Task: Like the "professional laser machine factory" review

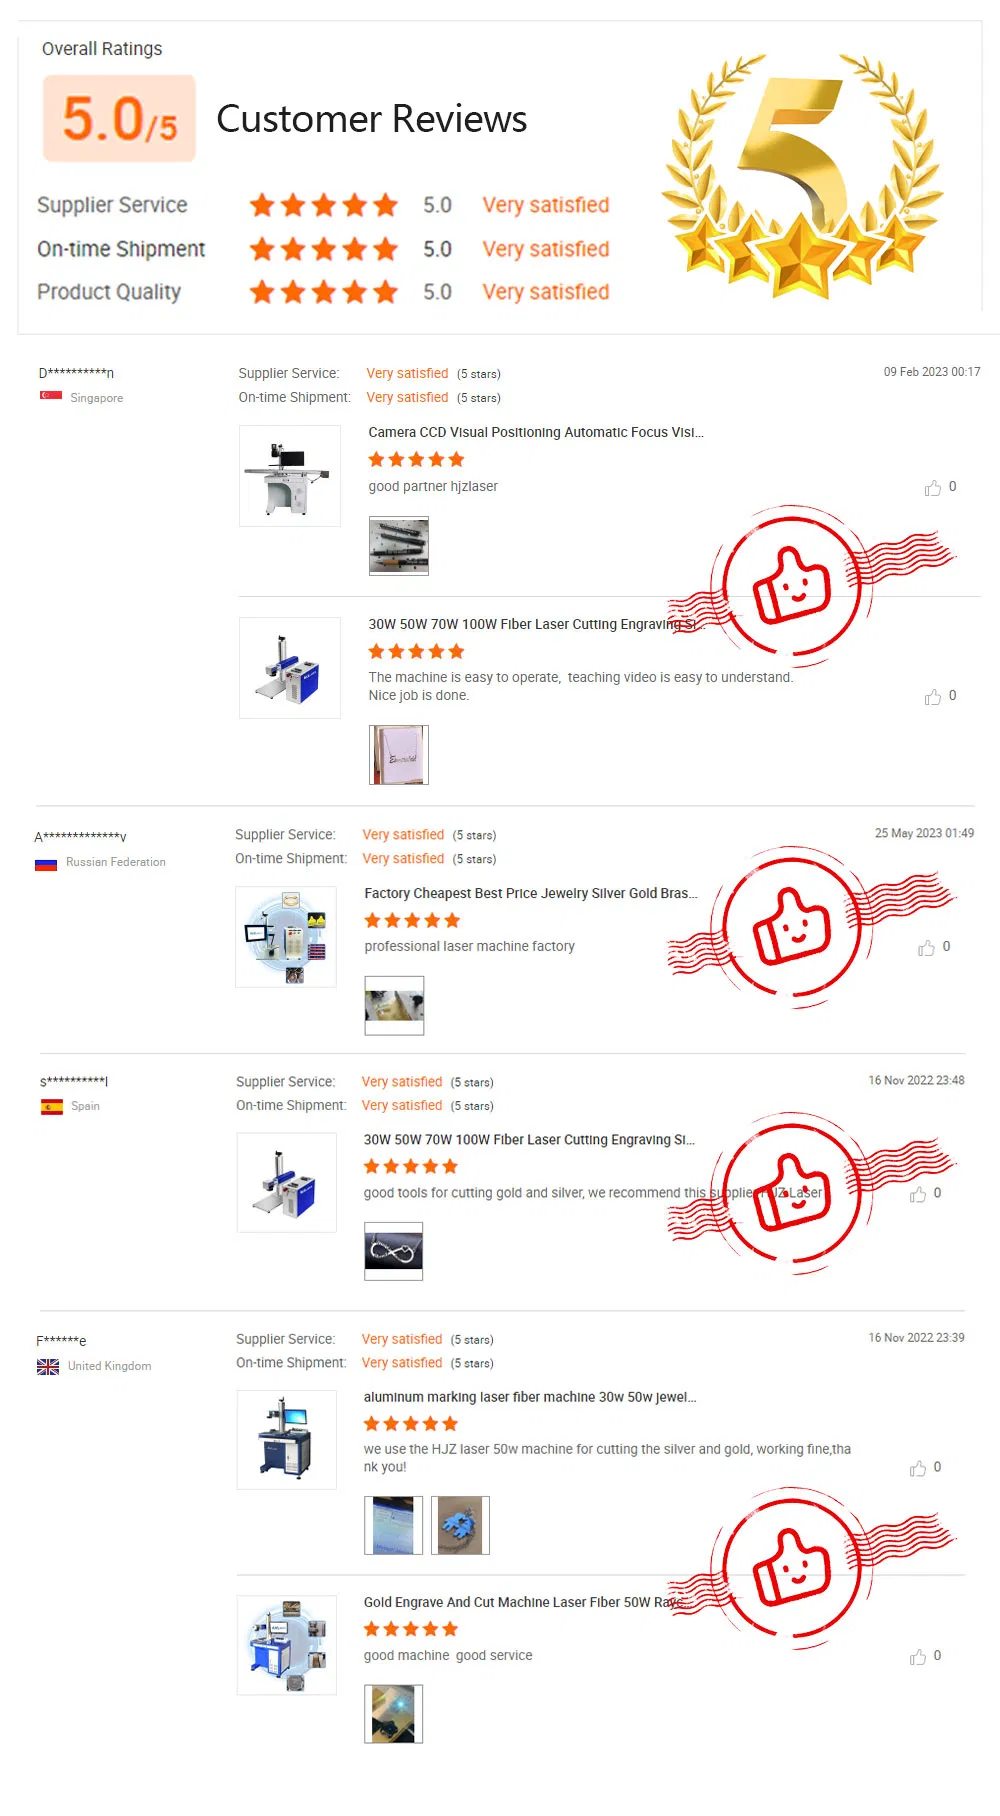Action: [927, 948]
